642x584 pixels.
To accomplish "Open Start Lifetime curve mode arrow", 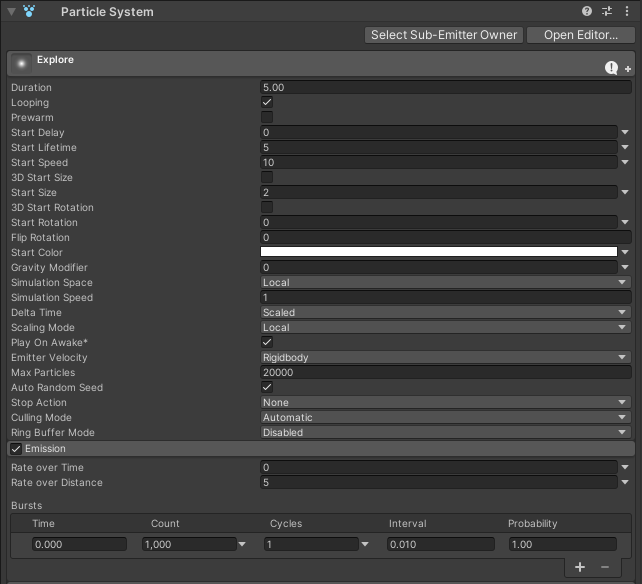I will pyautogui.click(x=625, y=147).
